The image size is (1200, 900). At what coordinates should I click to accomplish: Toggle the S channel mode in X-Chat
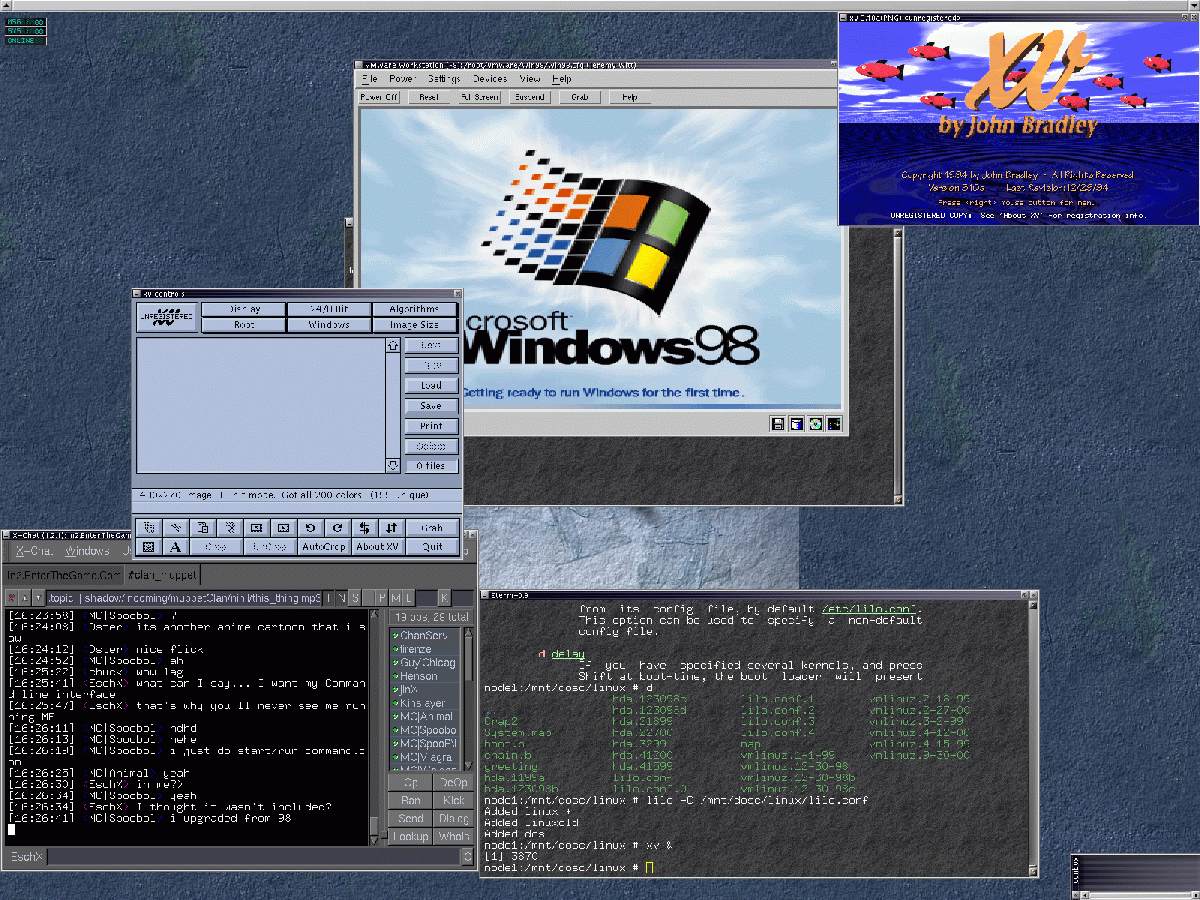click(x=355, y=597)
